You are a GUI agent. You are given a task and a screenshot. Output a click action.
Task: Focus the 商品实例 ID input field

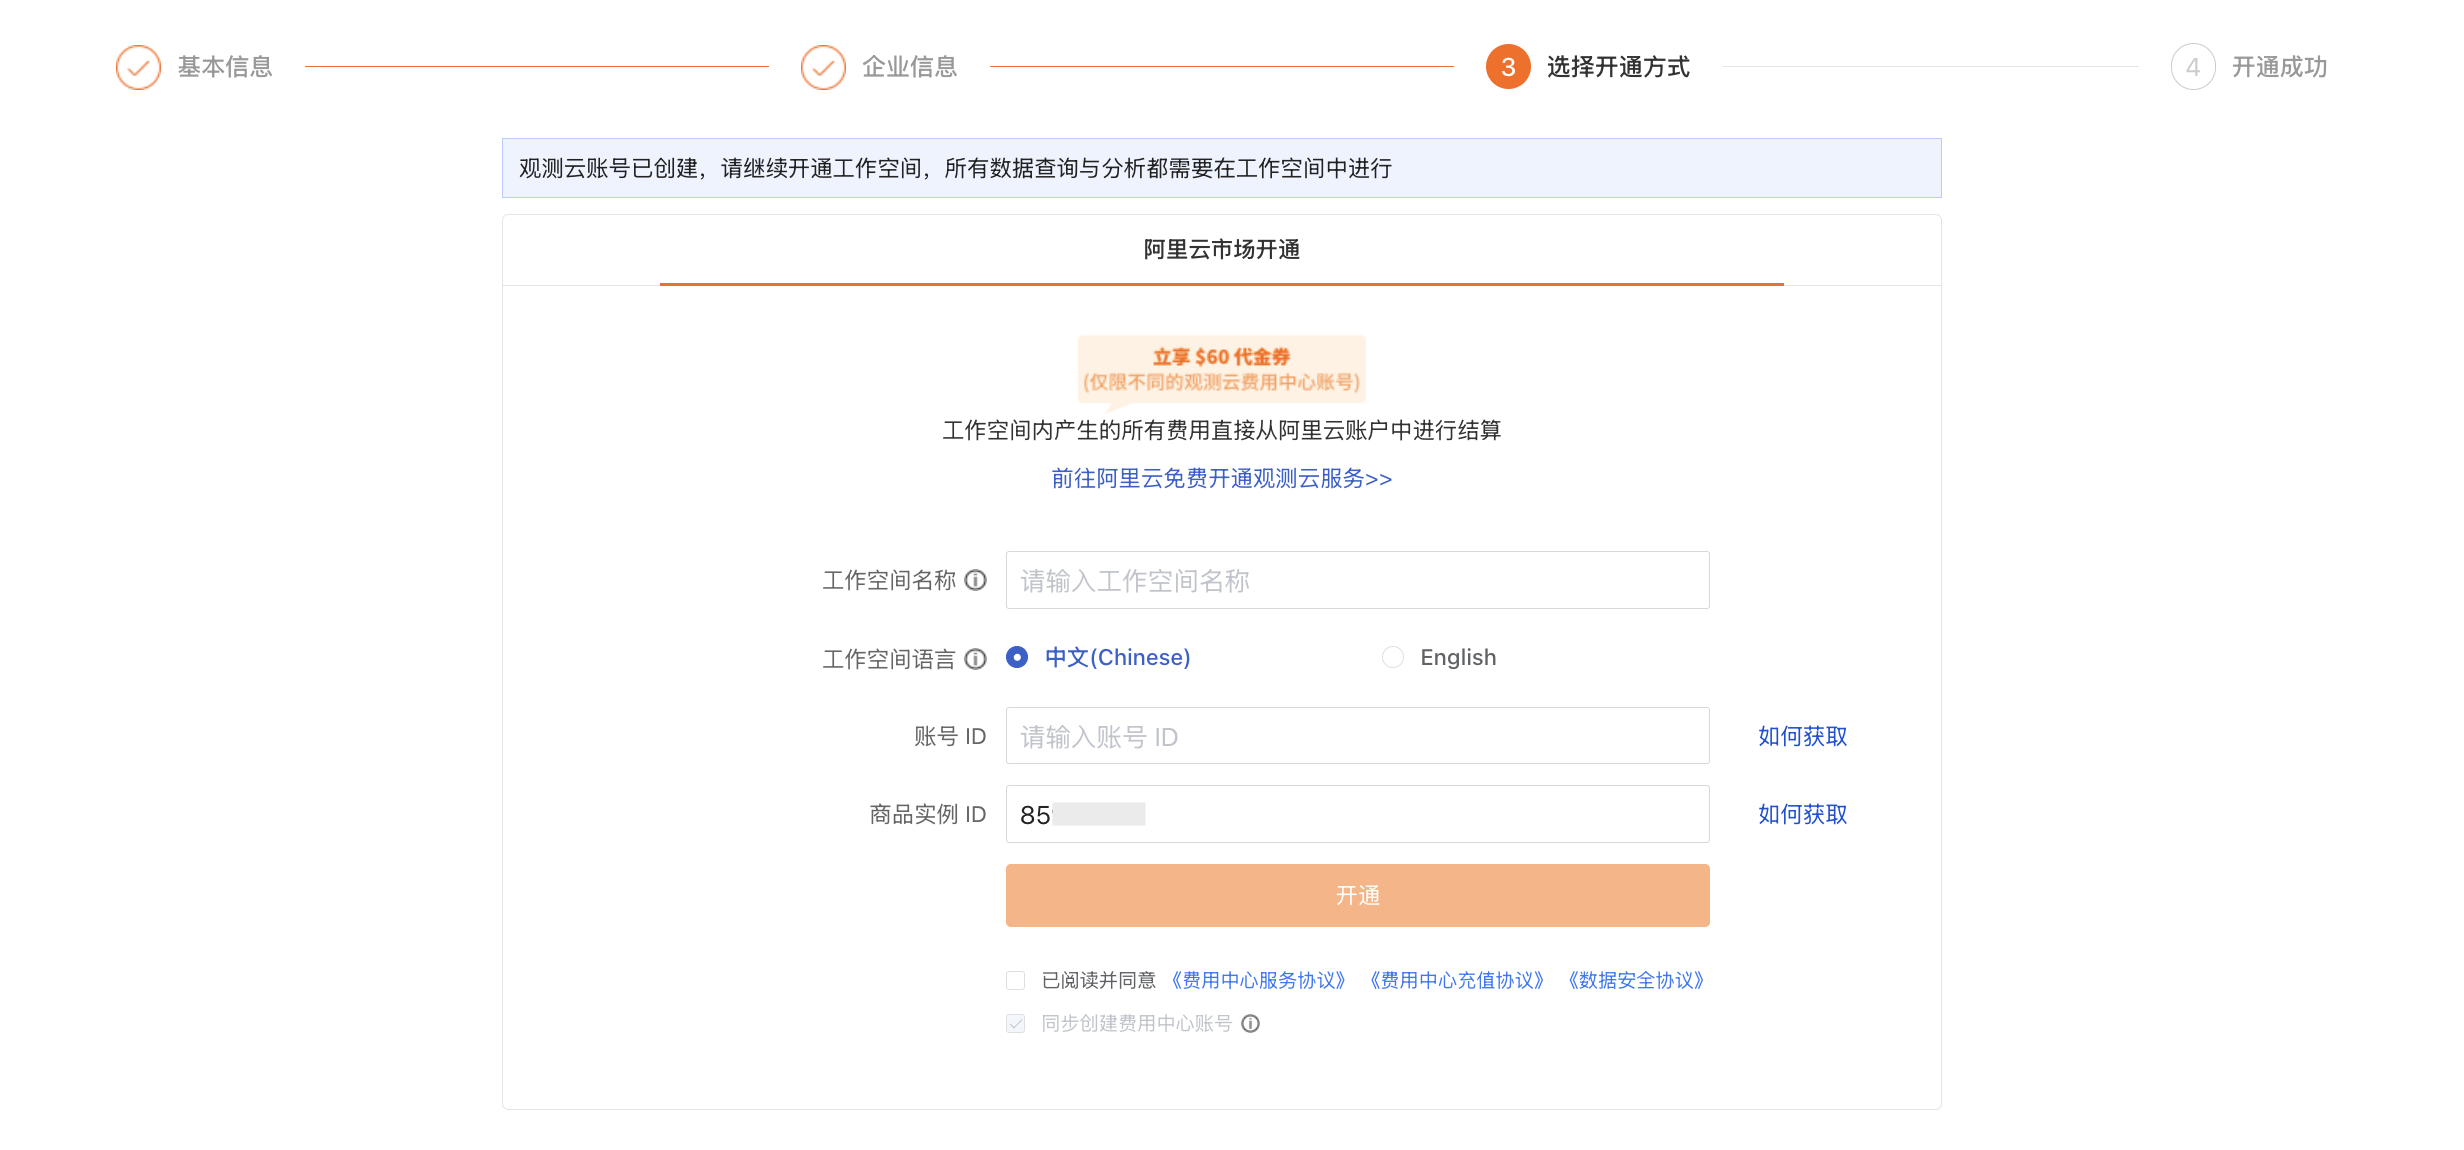pos(1358,814)
